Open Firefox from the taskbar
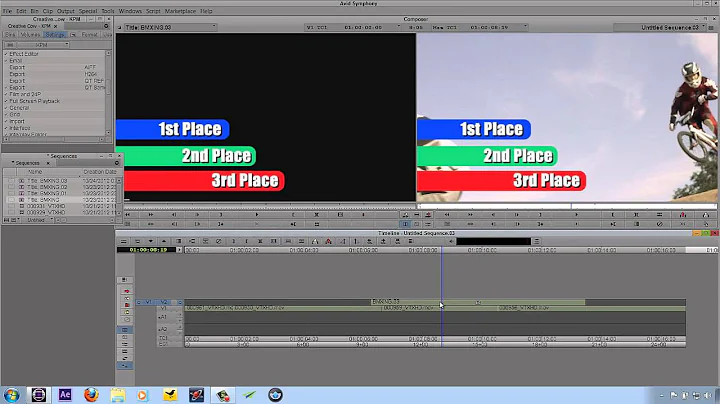Screen dimensions: 720x404 coord(91,394)
